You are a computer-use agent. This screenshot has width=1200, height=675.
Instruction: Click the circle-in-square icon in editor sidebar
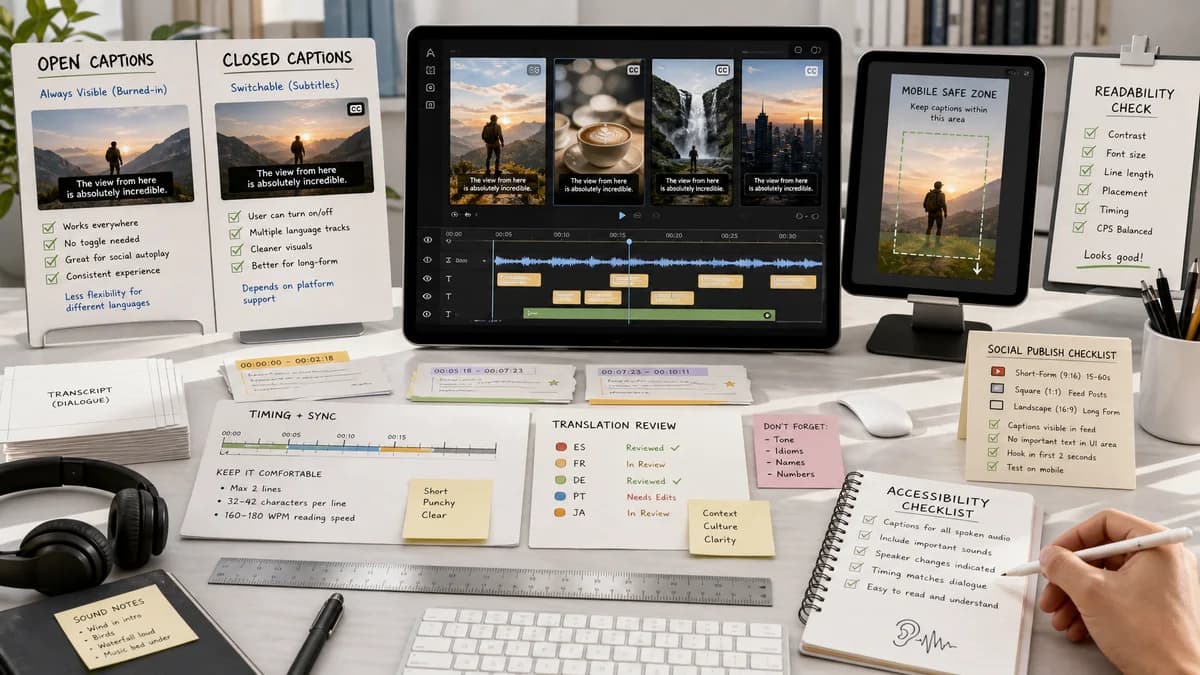[430, 87]
